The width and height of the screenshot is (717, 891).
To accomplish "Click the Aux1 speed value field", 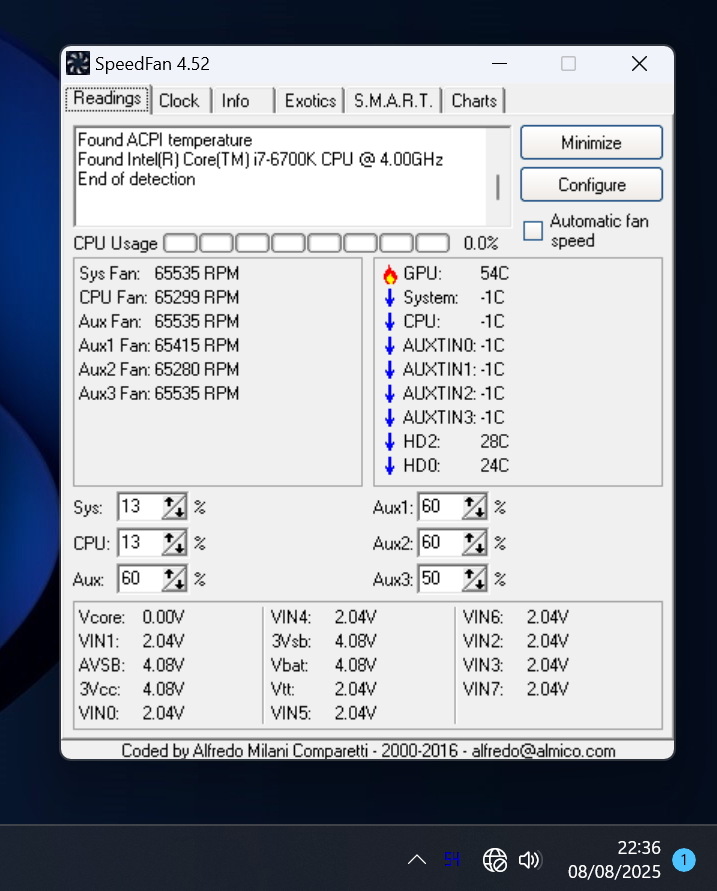I will [440, 507].
